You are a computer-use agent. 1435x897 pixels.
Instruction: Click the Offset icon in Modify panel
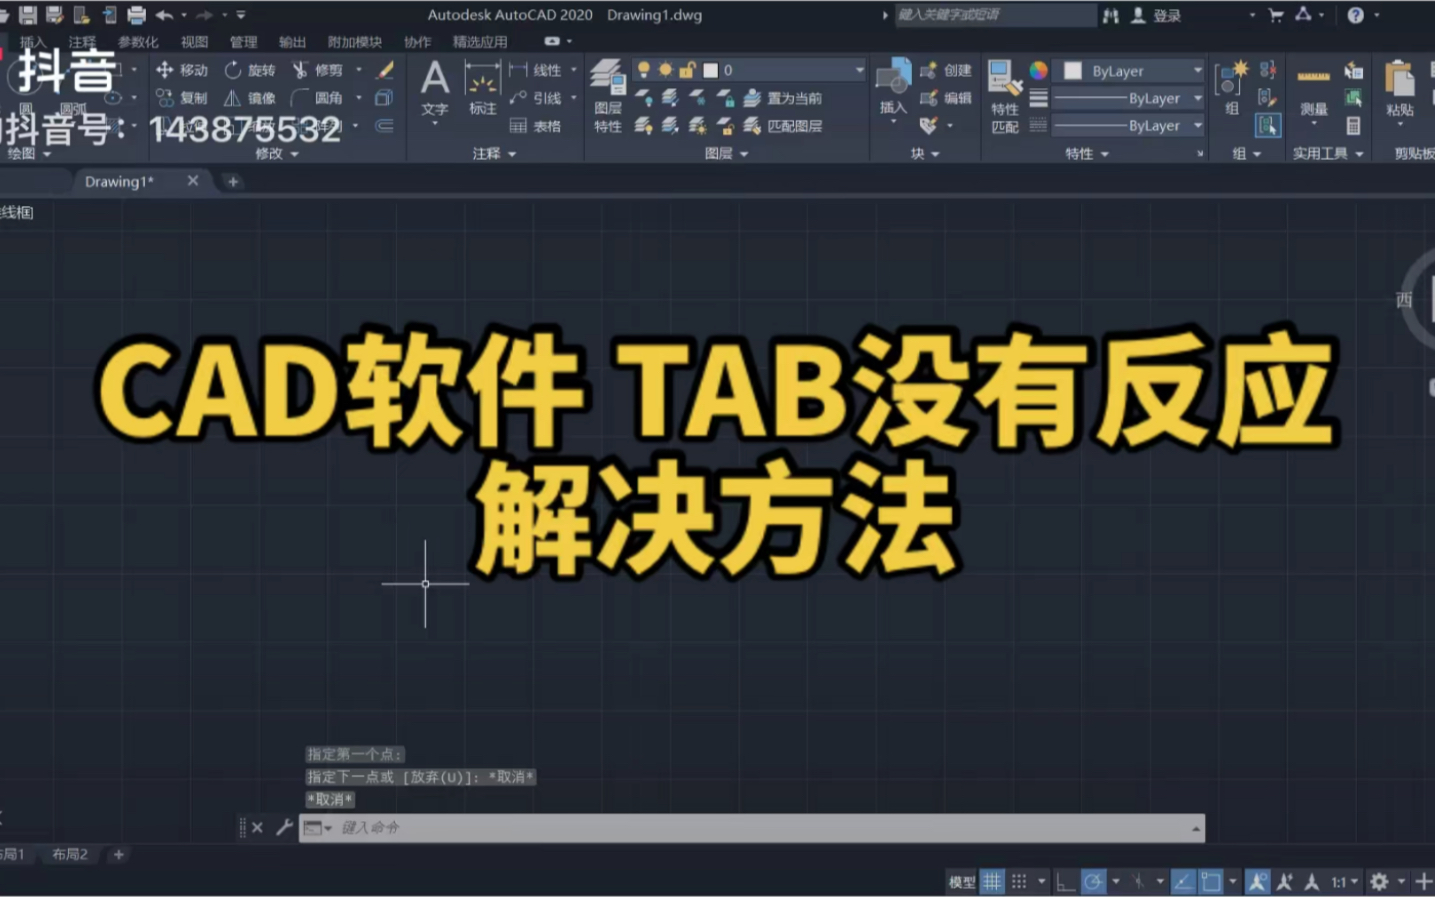tap(384, 126)
